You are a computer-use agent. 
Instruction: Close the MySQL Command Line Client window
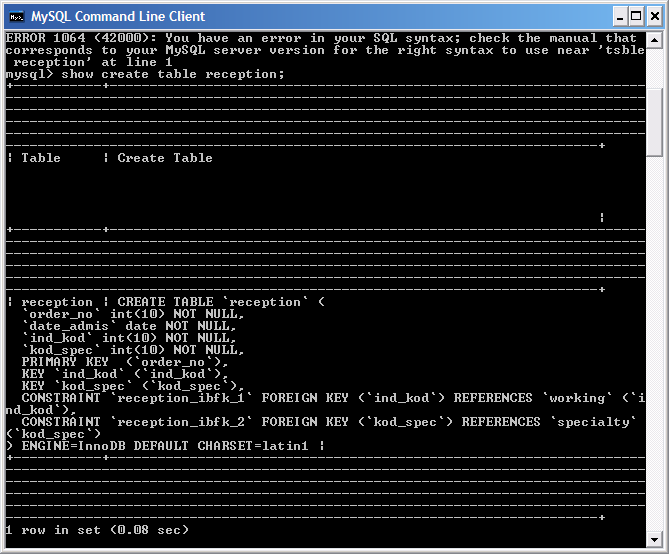click(x=654, y=17)
